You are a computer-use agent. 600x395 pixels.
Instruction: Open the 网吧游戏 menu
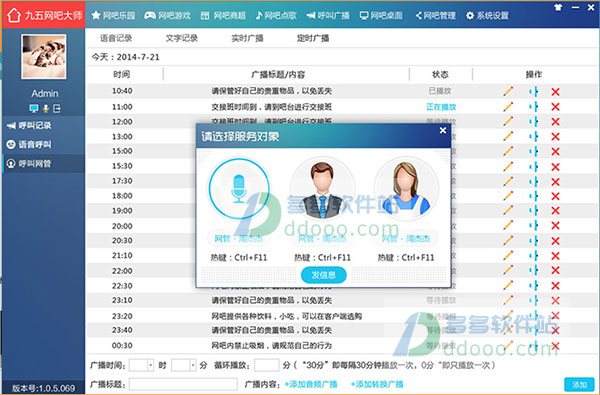click(x=167, y=15)
